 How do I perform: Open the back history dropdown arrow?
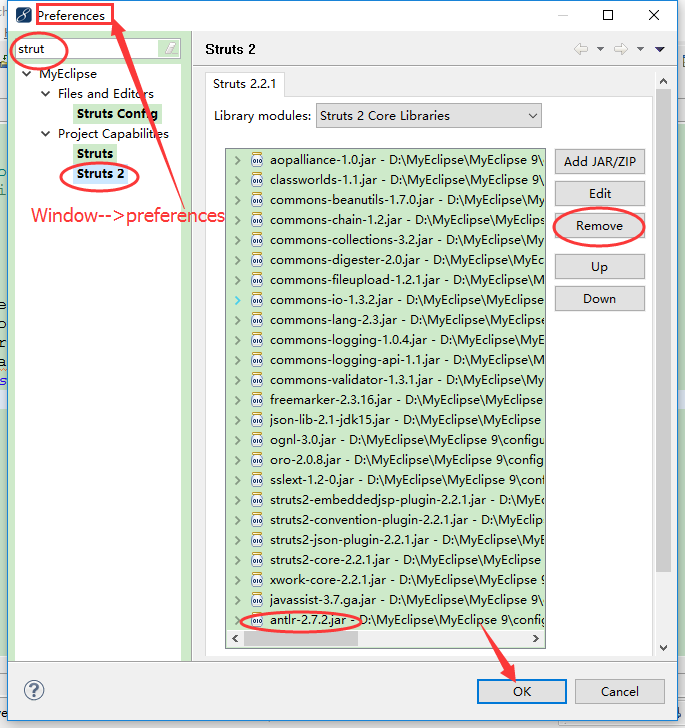tap(600, 49)
